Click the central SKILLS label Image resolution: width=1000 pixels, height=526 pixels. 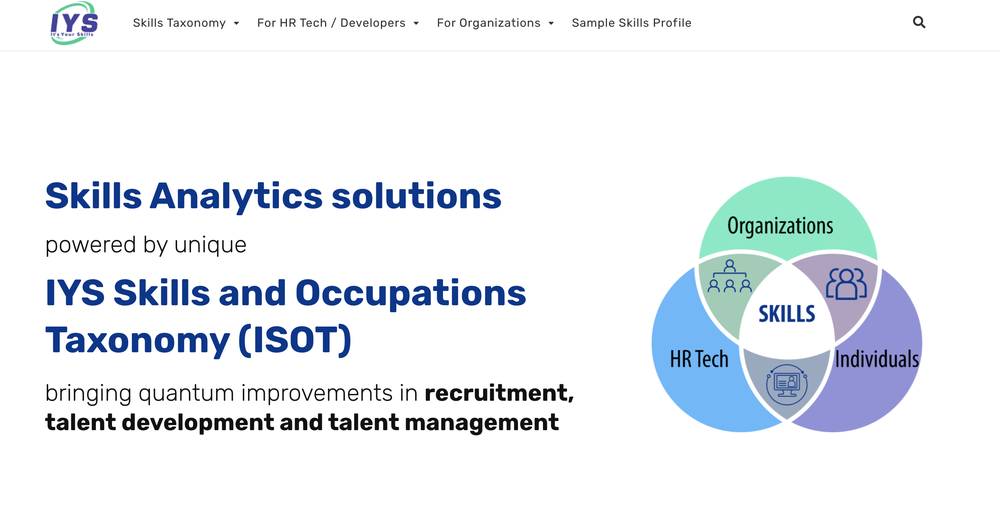coord(787,314)
